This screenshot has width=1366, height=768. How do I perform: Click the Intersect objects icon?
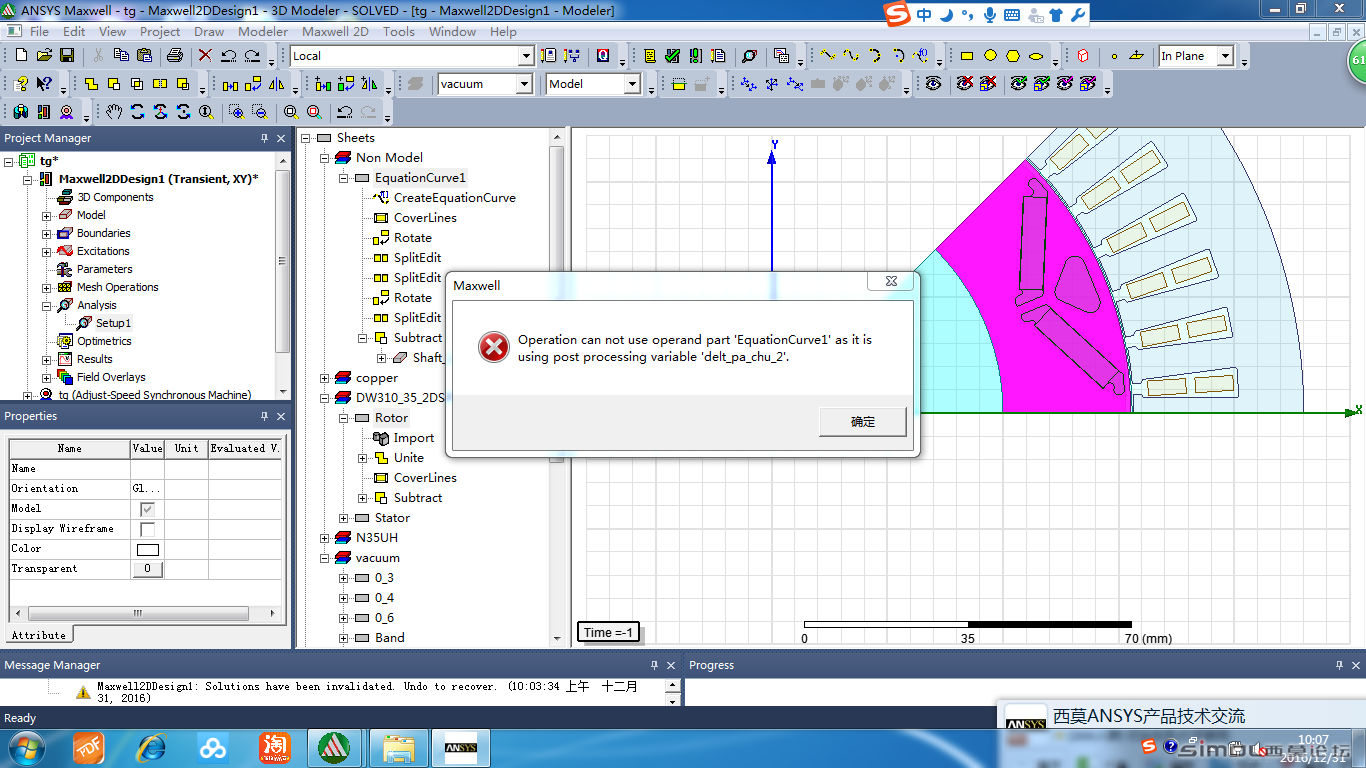point(137,84)
